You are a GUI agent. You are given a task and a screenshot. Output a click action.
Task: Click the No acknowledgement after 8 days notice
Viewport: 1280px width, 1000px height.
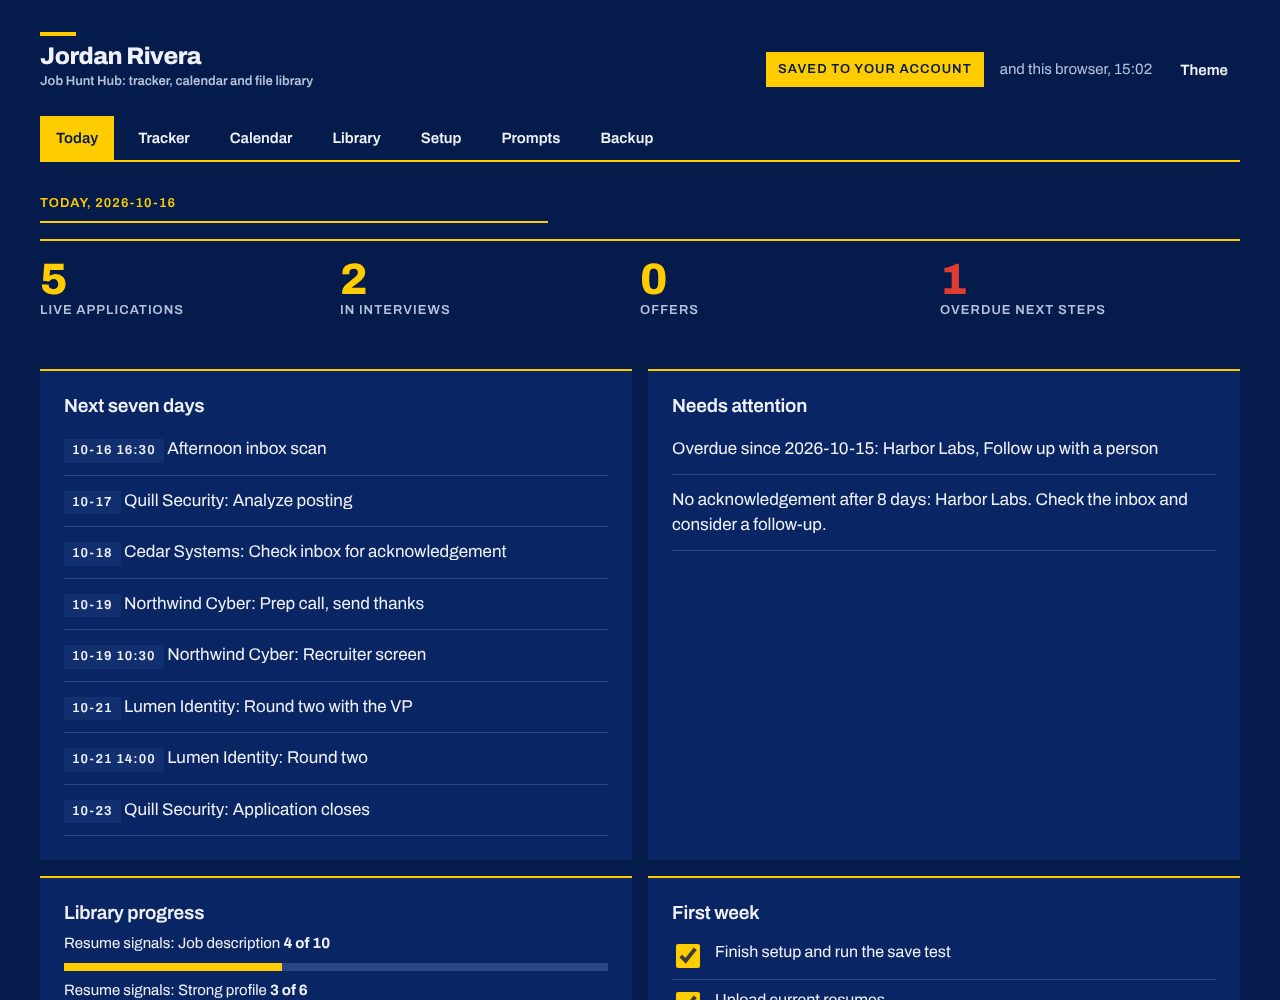[x=944, y=512]
